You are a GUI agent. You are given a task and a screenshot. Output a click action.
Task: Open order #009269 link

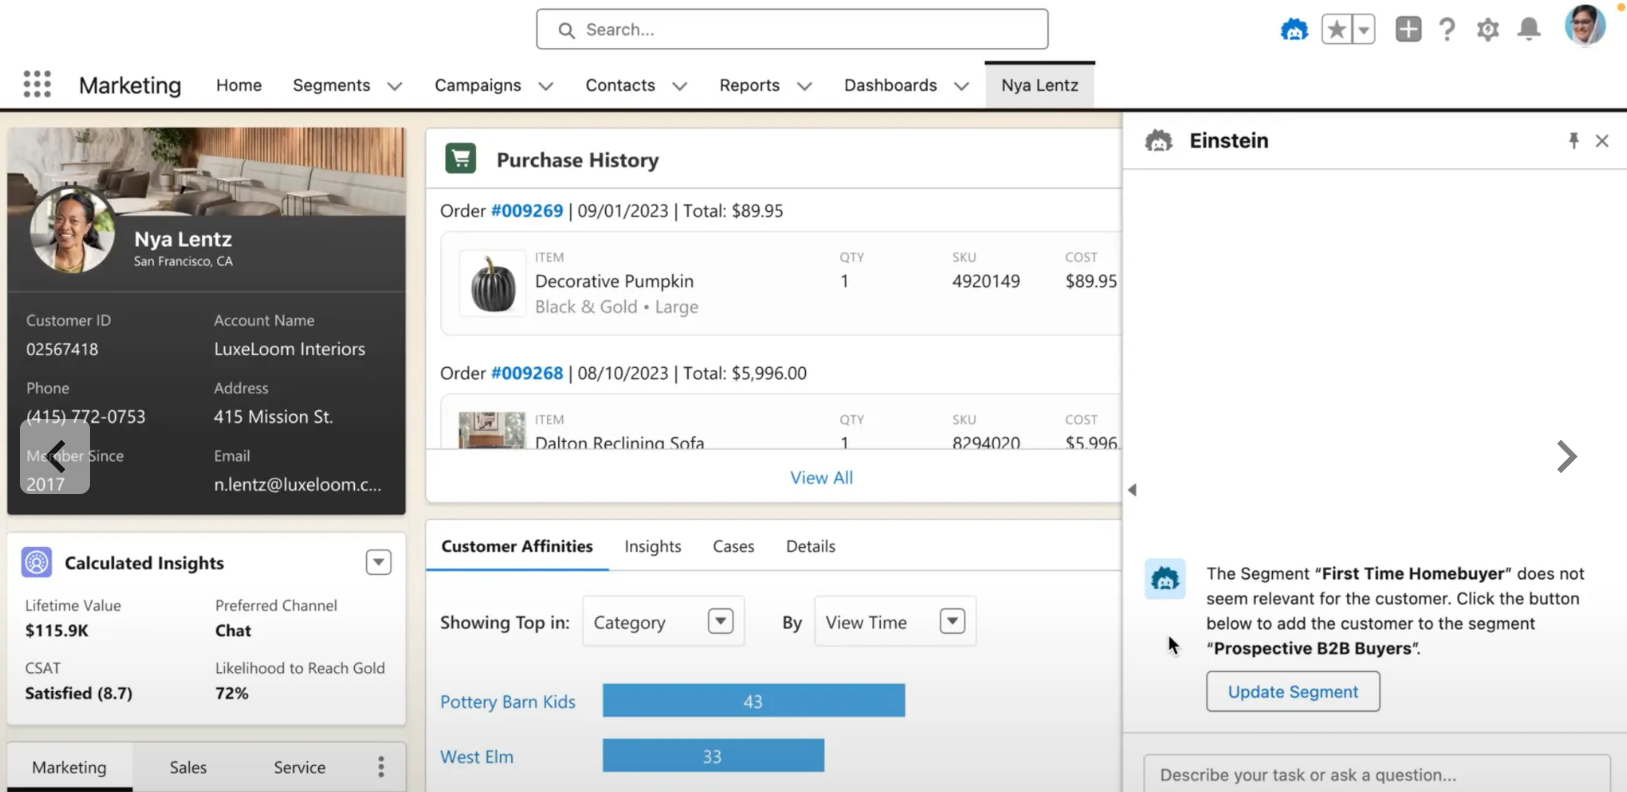tap(527, 211)
